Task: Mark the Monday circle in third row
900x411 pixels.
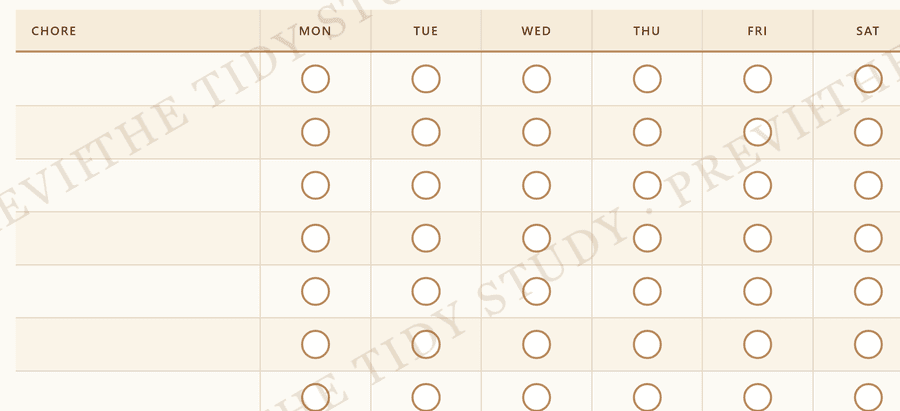Action: click(x=315, y=185)
